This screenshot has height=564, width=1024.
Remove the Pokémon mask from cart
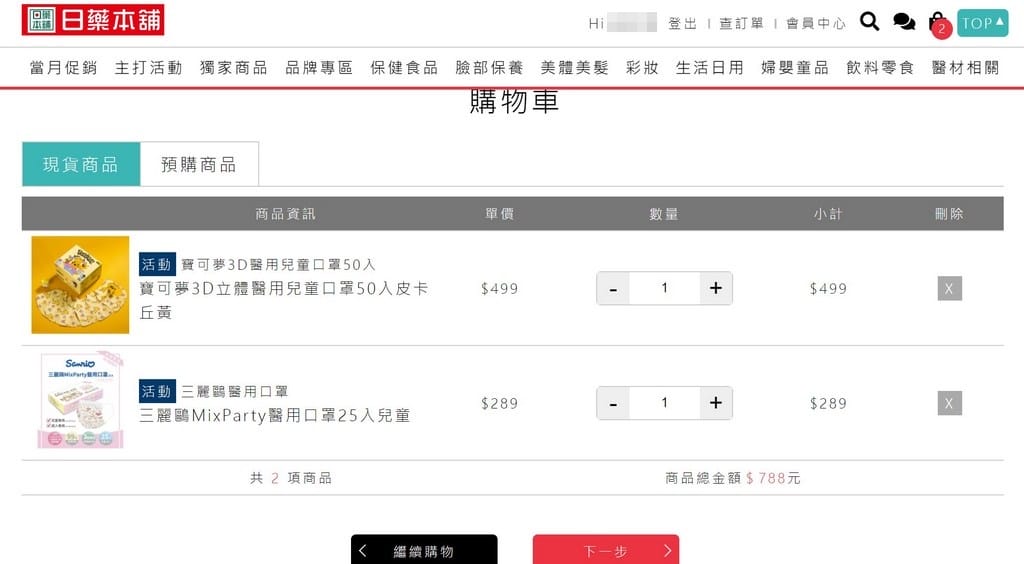[950, 289]
